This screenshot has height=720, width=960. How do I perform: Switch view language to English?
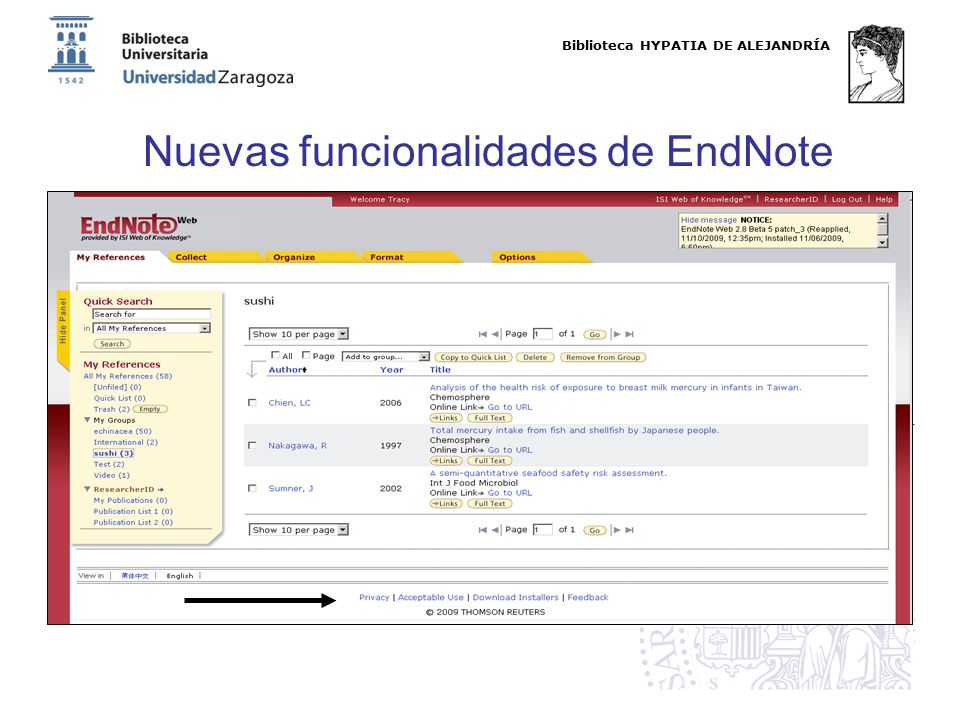click(179, 576)
